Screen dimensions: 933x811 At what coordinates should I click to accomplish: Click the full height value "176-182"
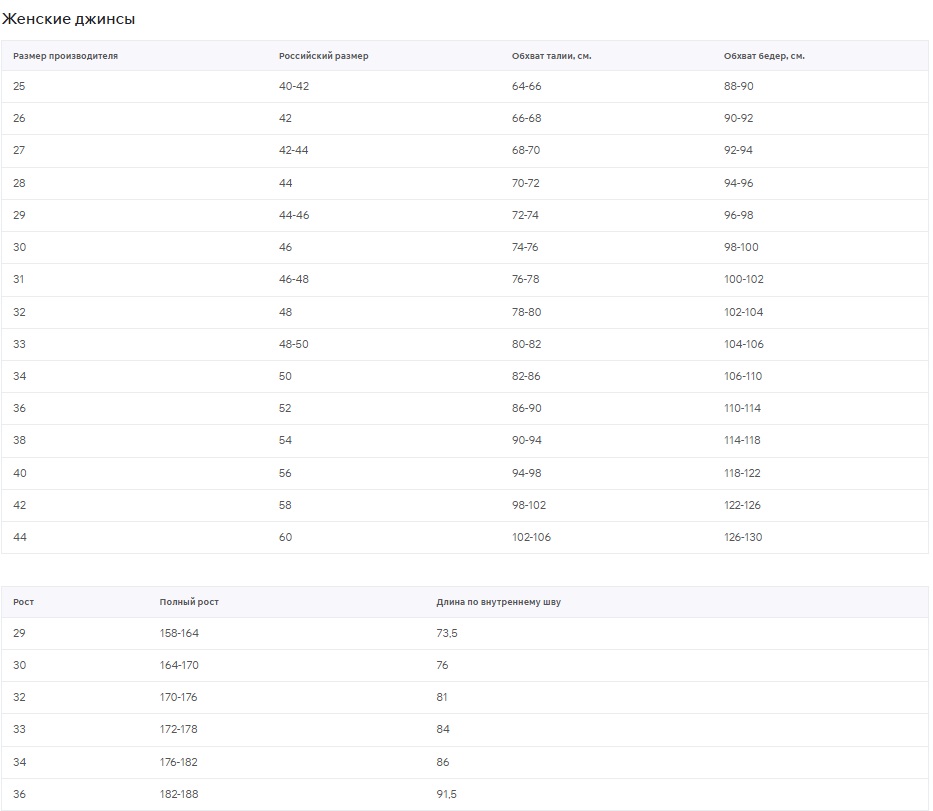coord(179,763)
